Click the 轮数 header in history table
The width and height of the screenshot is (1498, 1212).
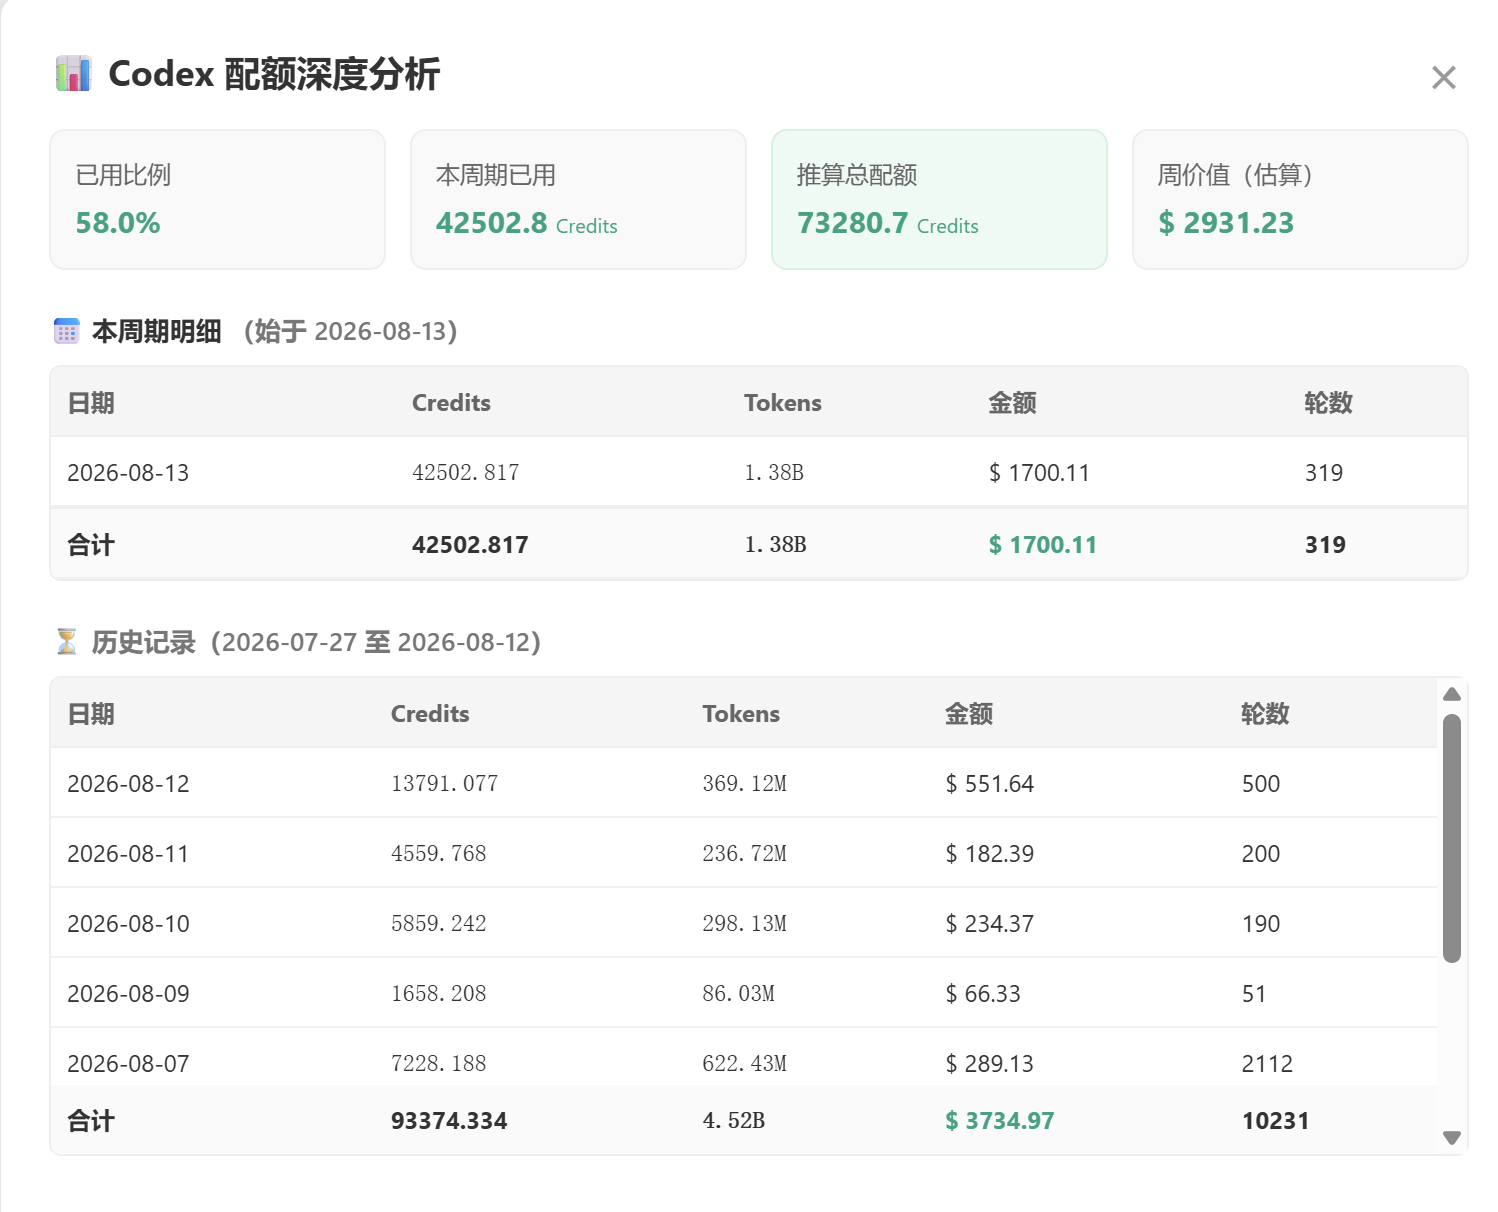point(1265,714)
